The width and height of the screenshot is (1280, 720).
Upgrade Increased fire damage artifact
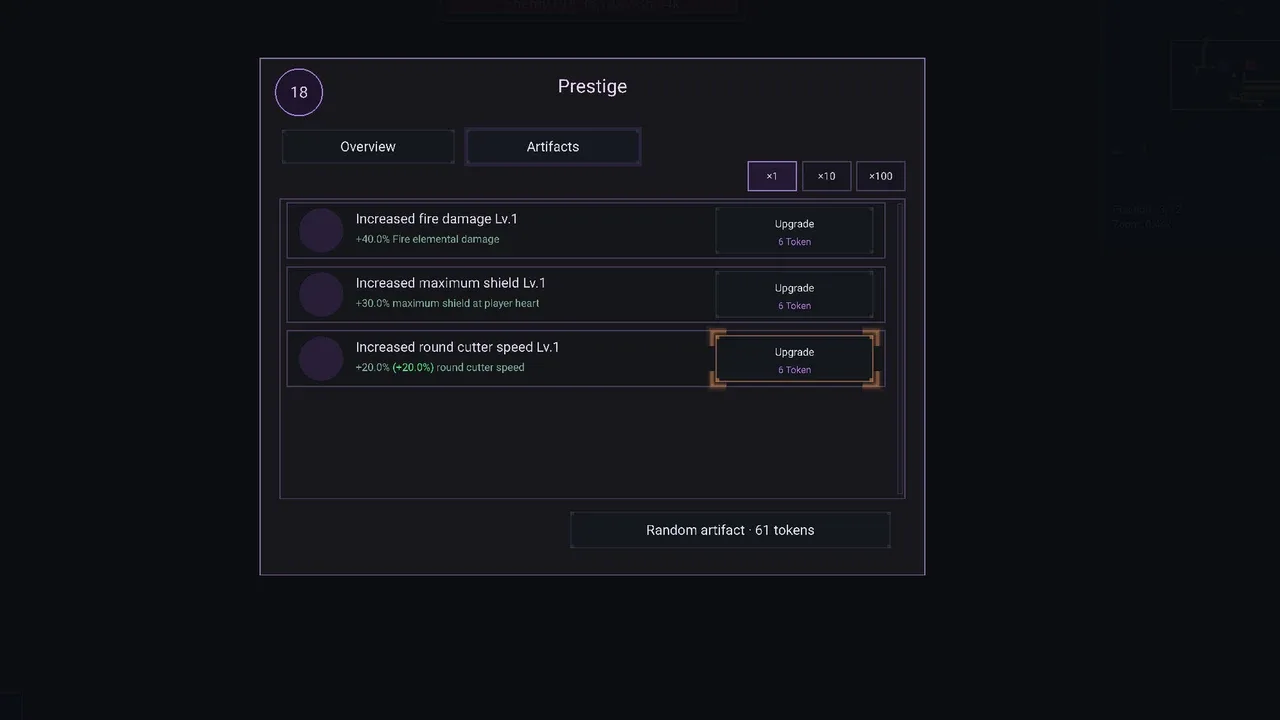[x=794, y=231]
